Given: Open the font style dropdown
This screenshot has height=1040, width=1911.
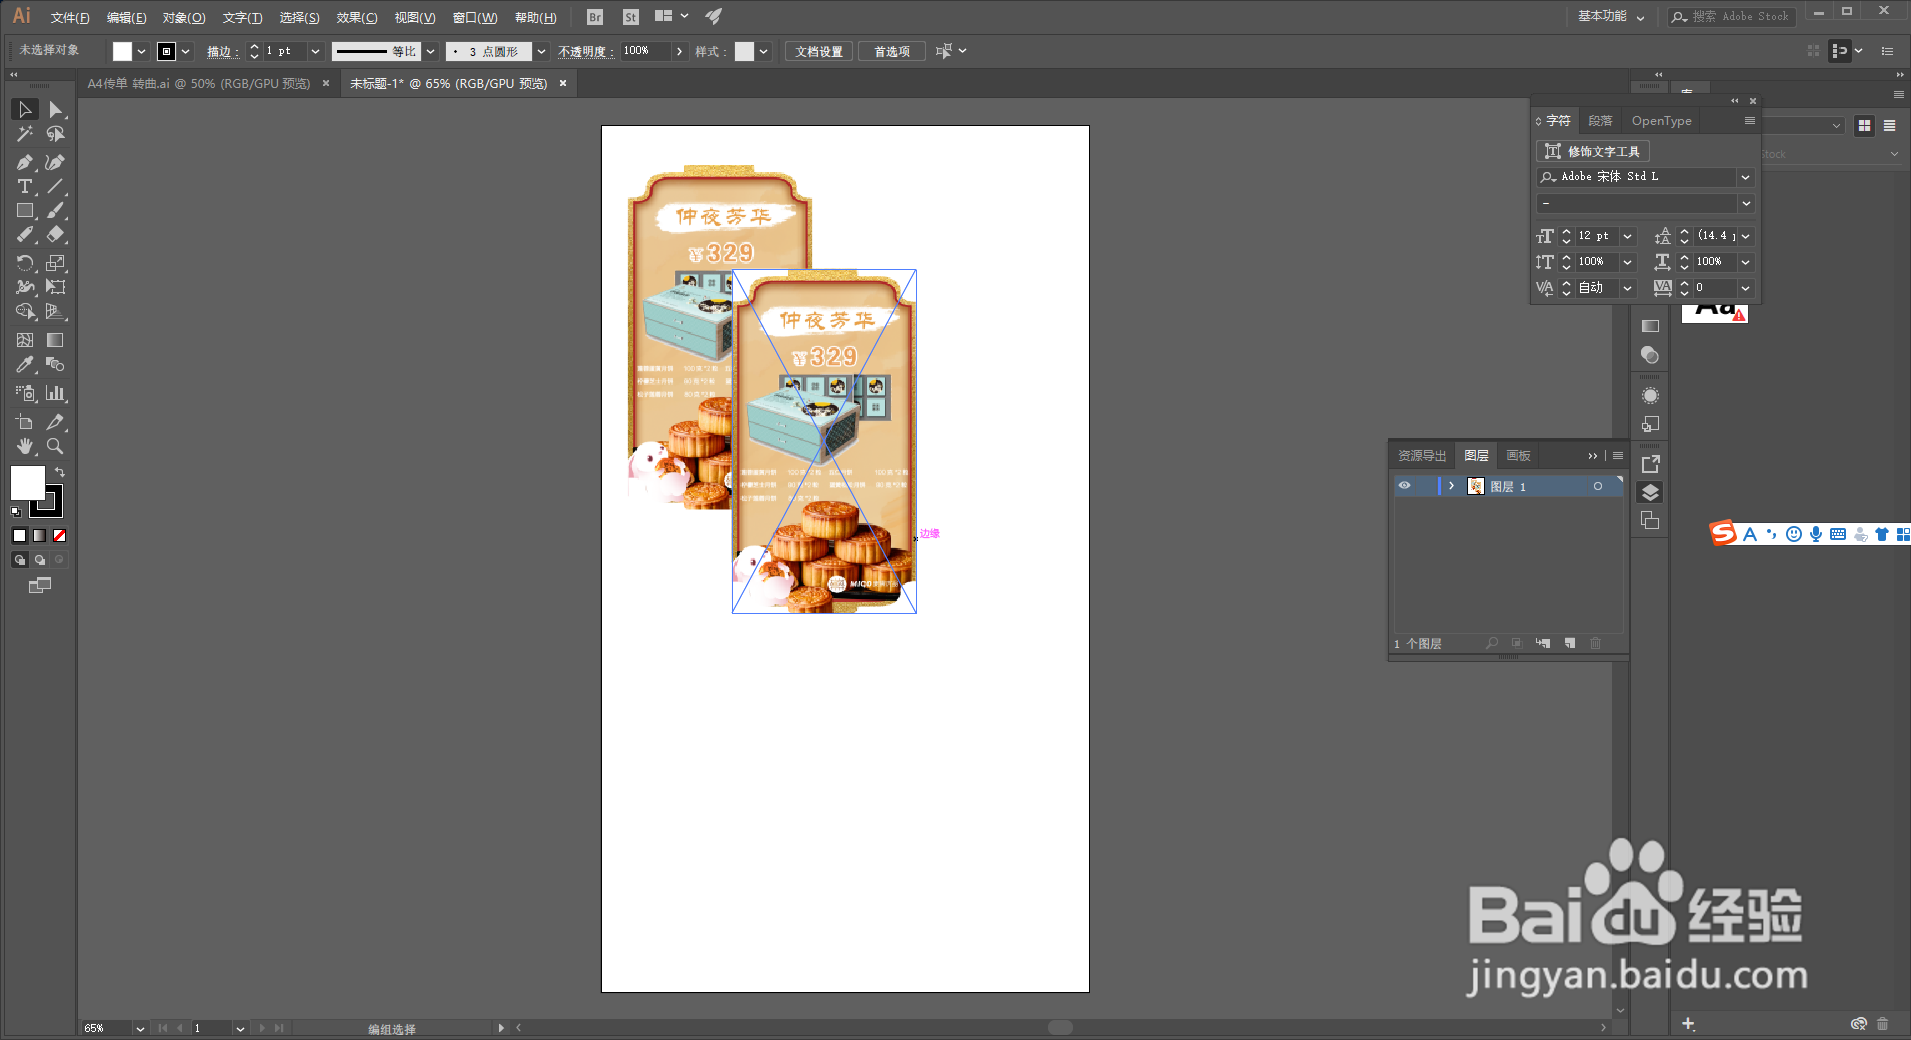Looking at the screenshot, I should pos(1745,204).
